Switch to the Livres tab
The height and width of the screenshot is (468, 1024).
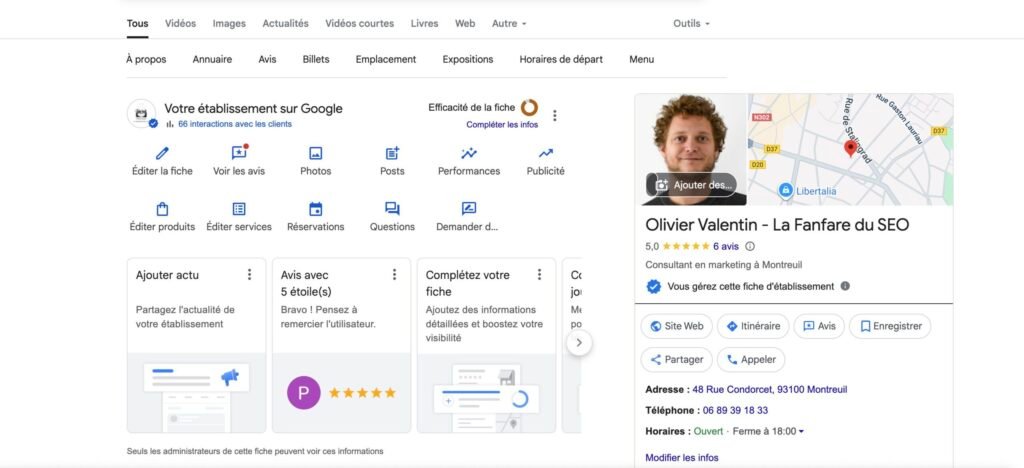click(424, 23)
